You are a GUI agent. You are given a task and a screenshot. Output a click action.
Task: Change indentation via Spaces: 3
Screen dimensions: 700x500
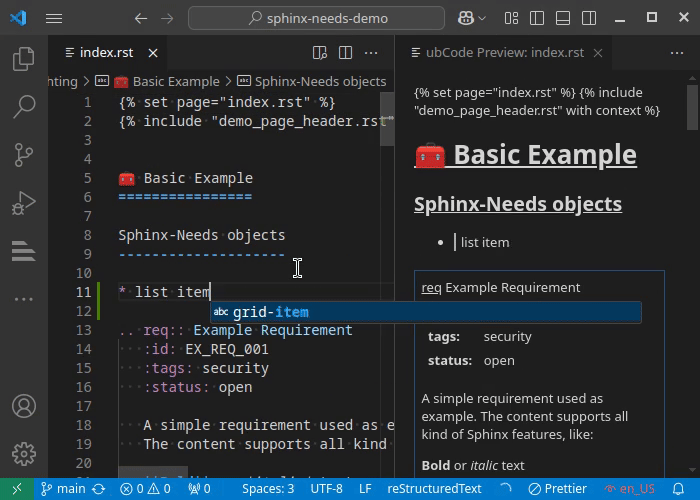(268, 489)
